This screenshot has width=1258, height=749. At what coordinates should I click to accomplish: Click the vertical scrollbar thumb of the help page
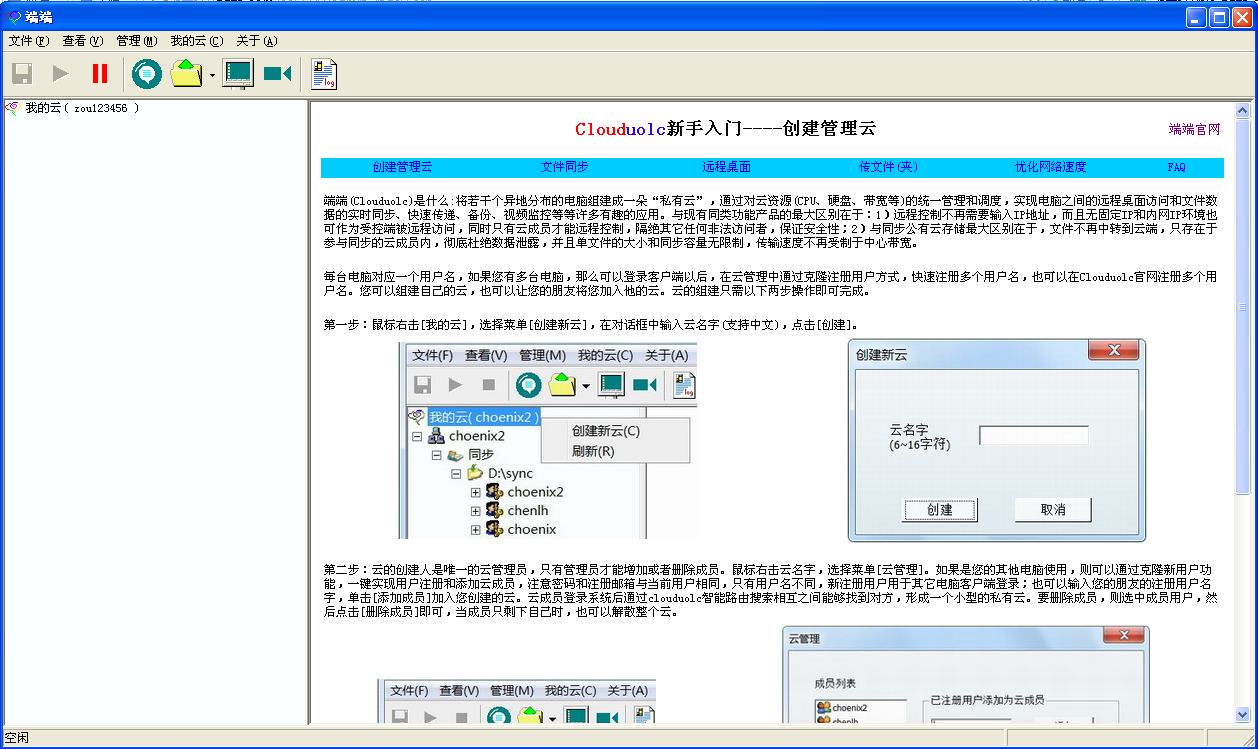tap(1243, 309)
